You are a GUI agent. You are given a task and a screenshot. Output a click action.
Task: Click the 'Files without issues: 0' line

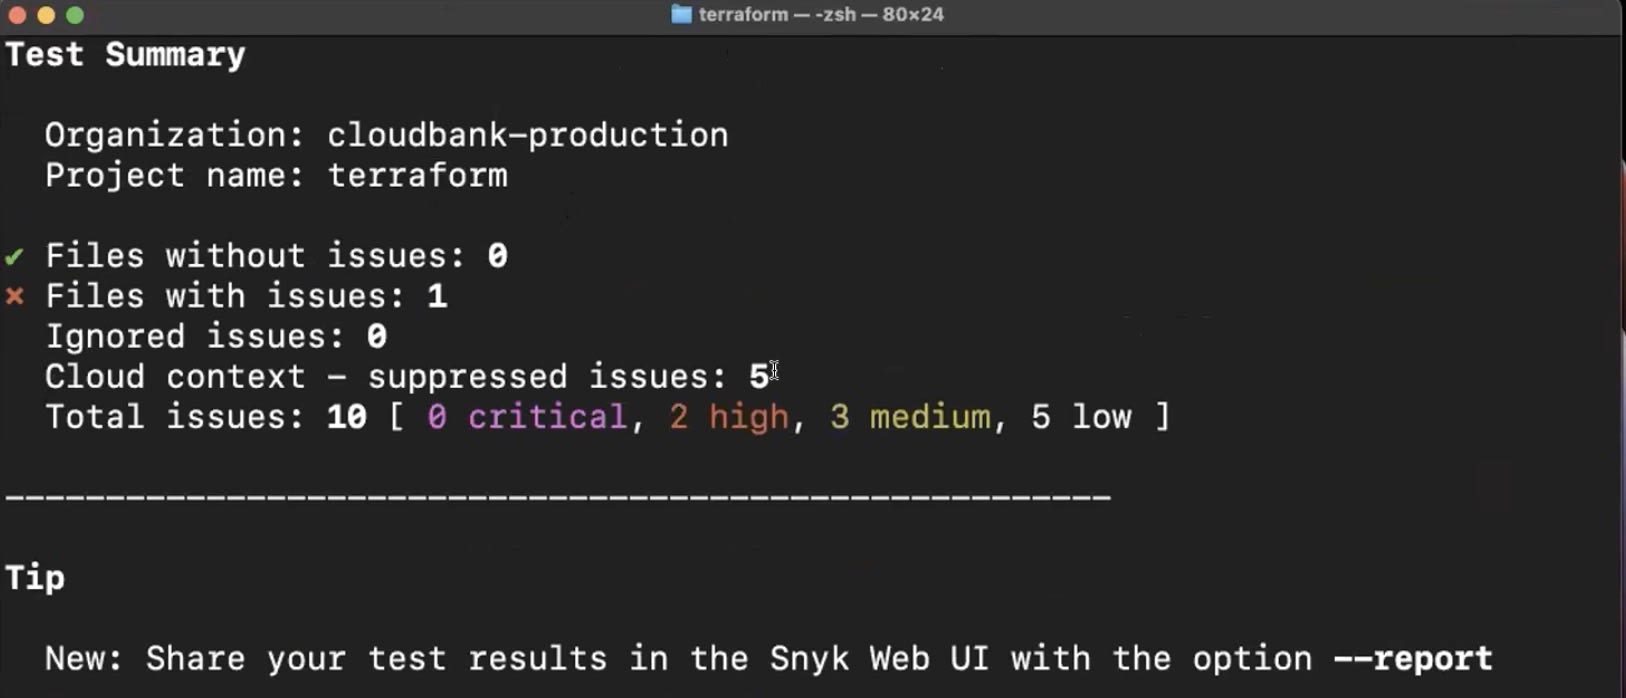[276, 256]
